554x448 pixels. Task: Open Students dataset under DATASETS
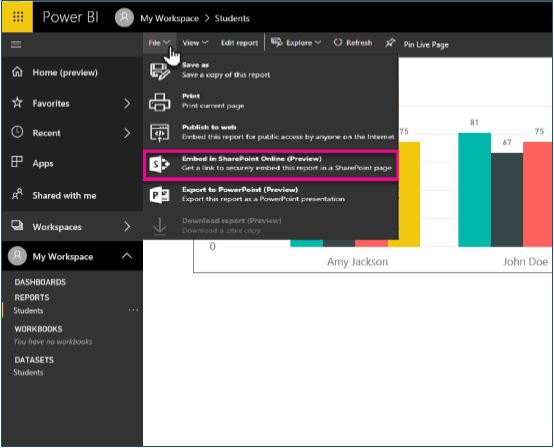28,372
